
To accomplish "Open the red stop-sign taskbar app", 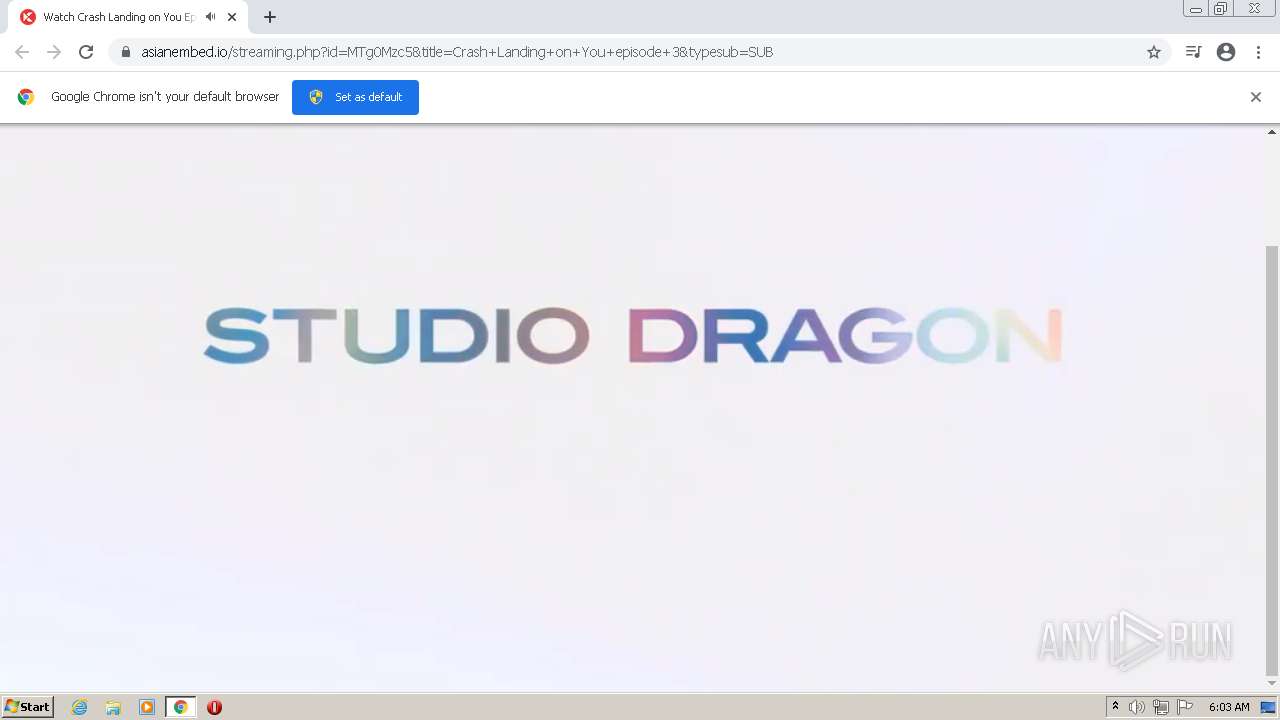I will pos(214,707).
